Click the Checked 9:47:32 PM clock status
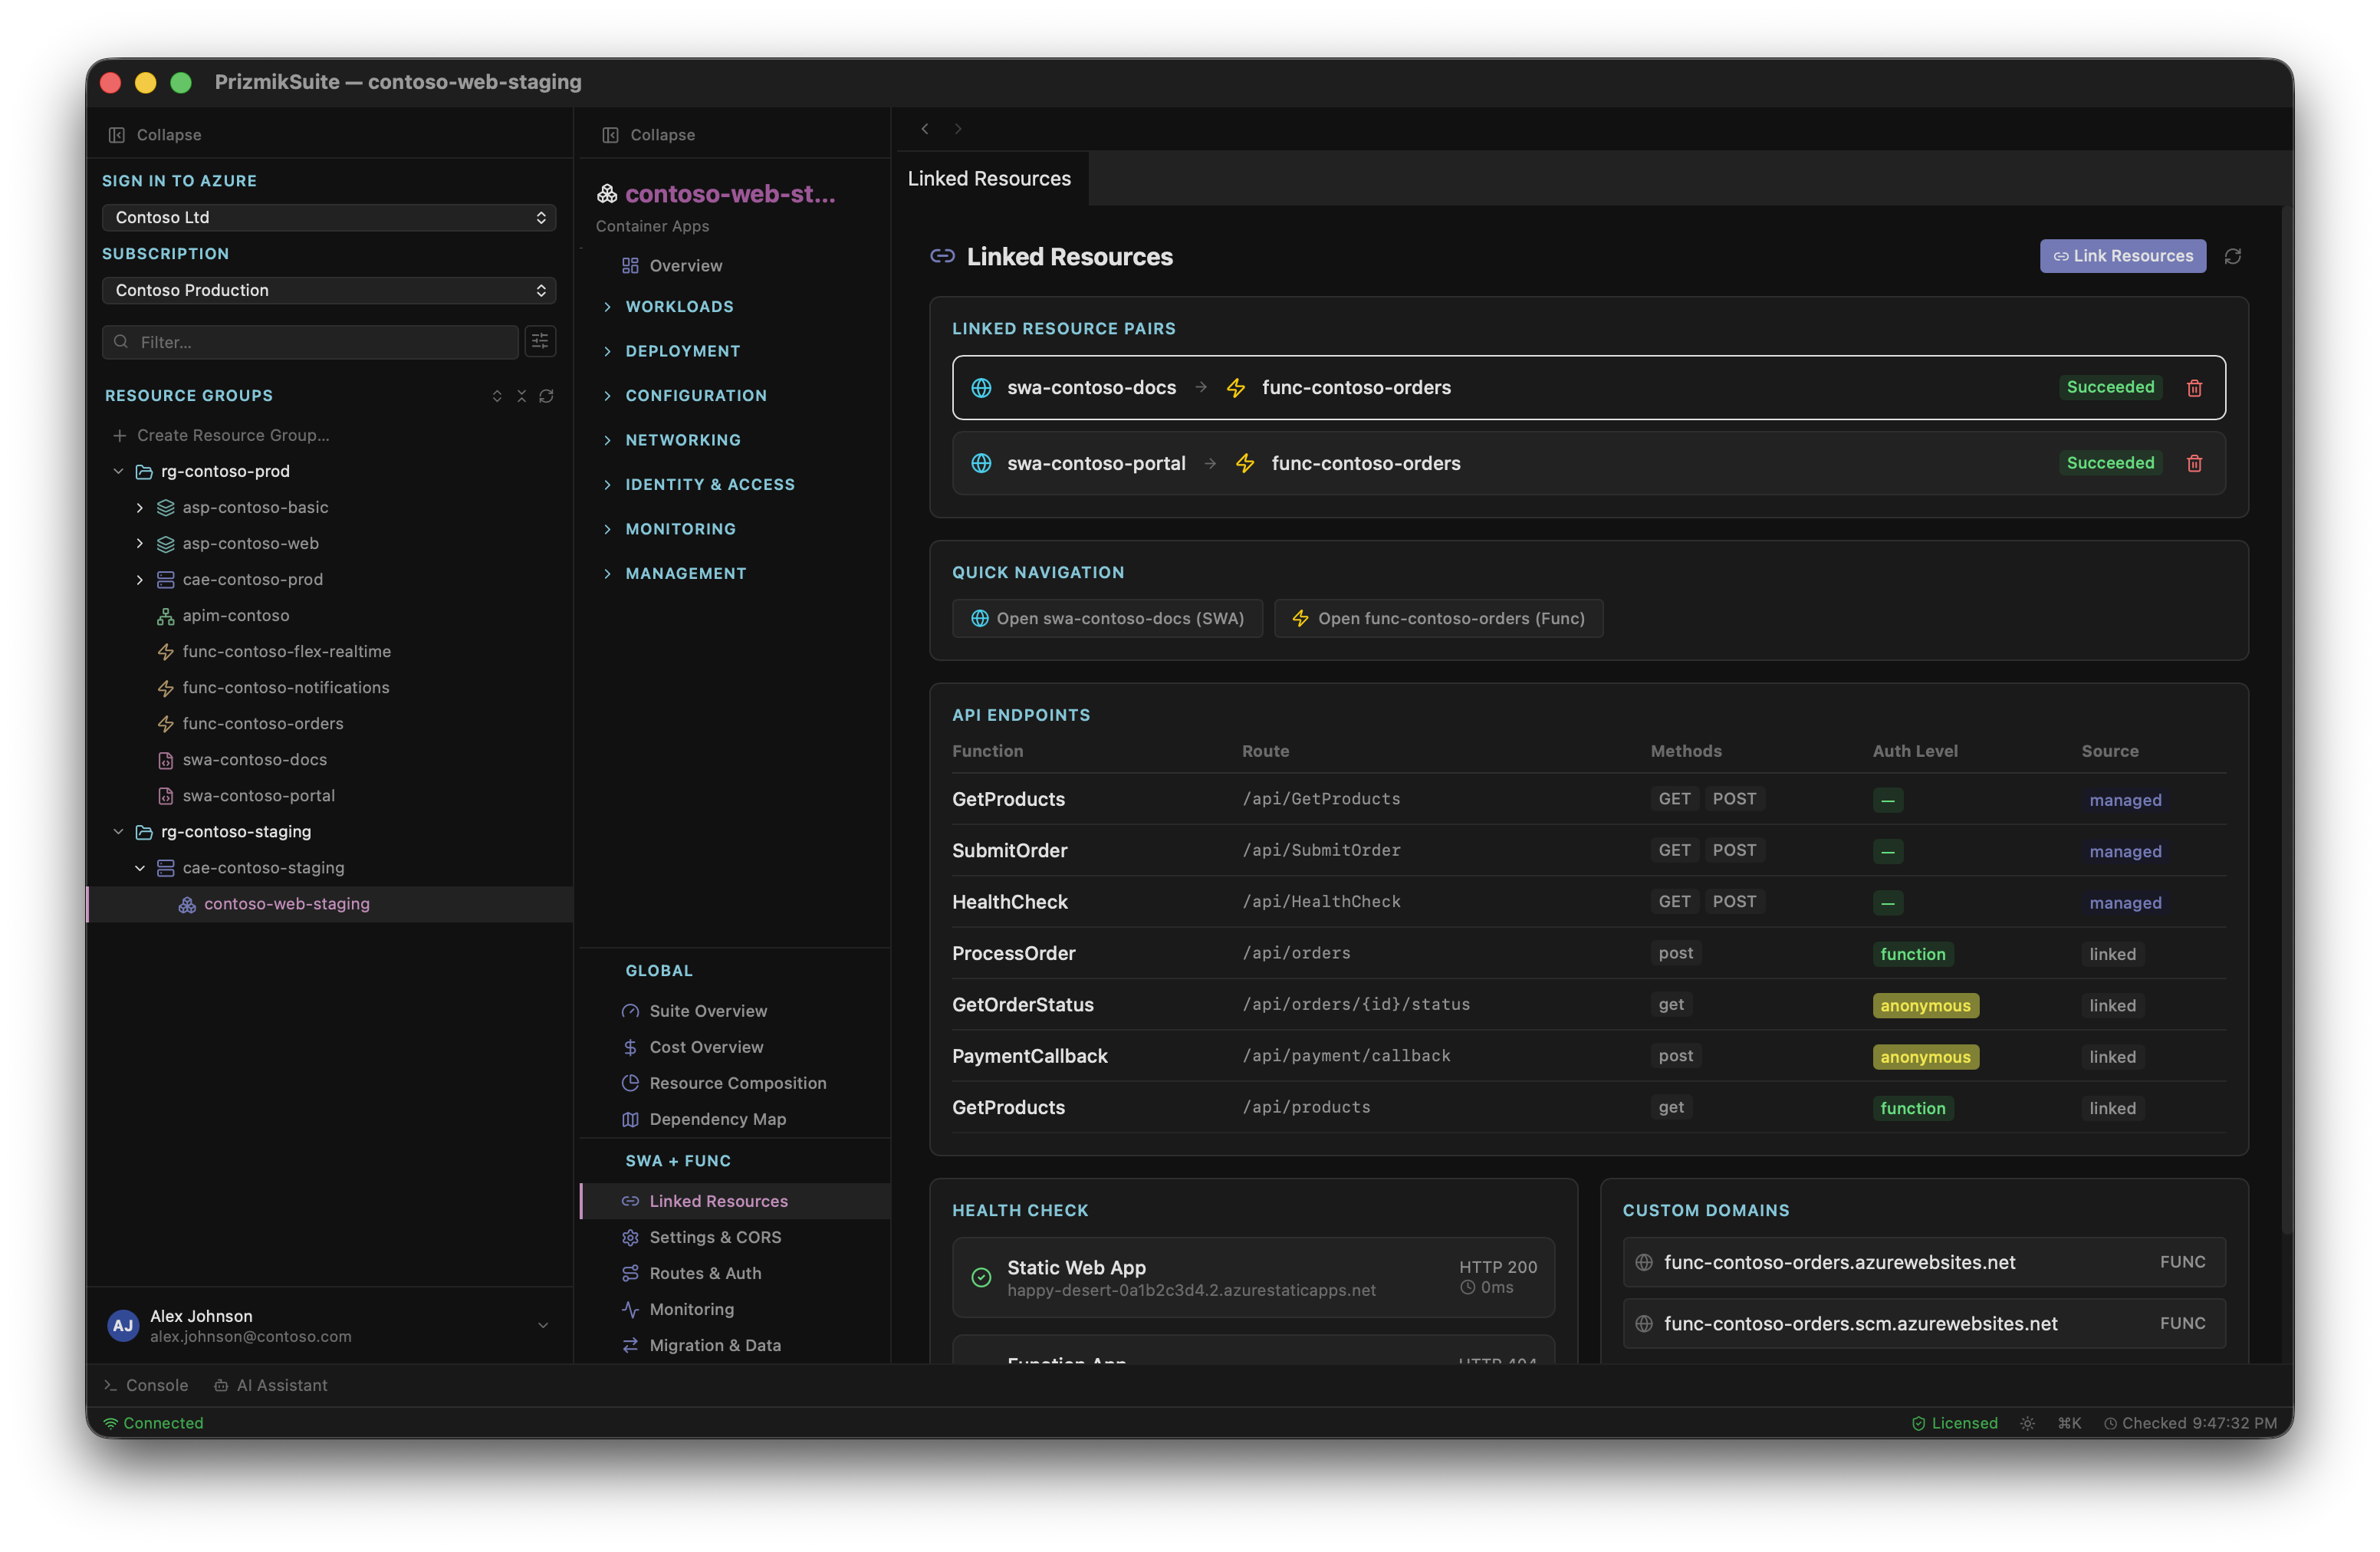Viewport: 2380px width, 1552px height. [x=2190, y=1423]
